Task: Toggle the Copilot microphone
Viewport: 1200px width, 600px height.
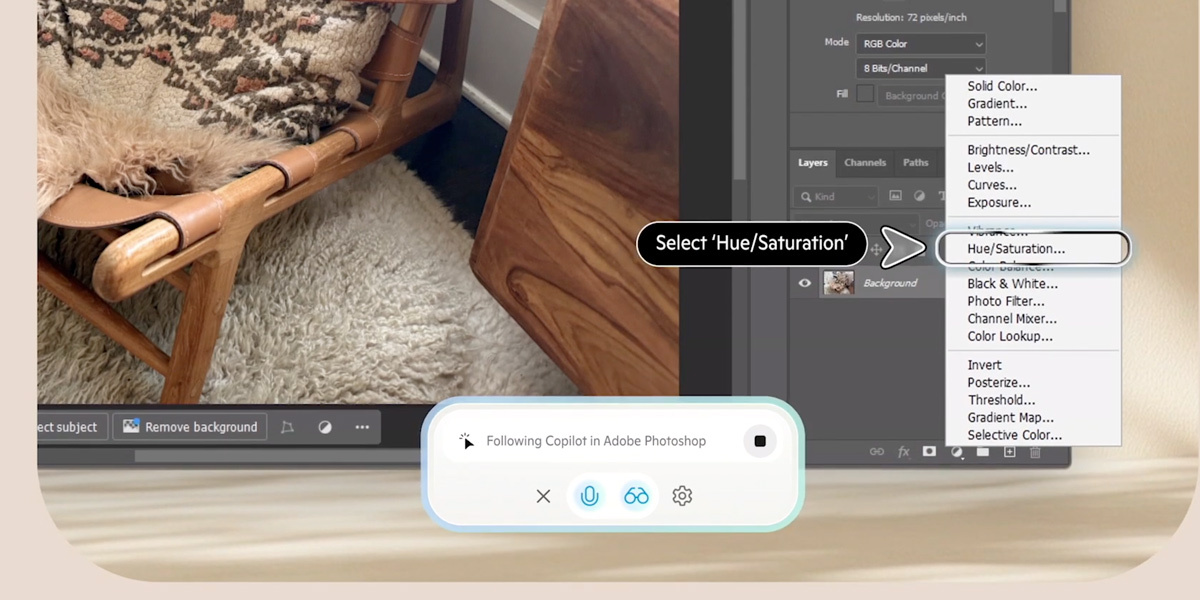Action: point(590,496)
